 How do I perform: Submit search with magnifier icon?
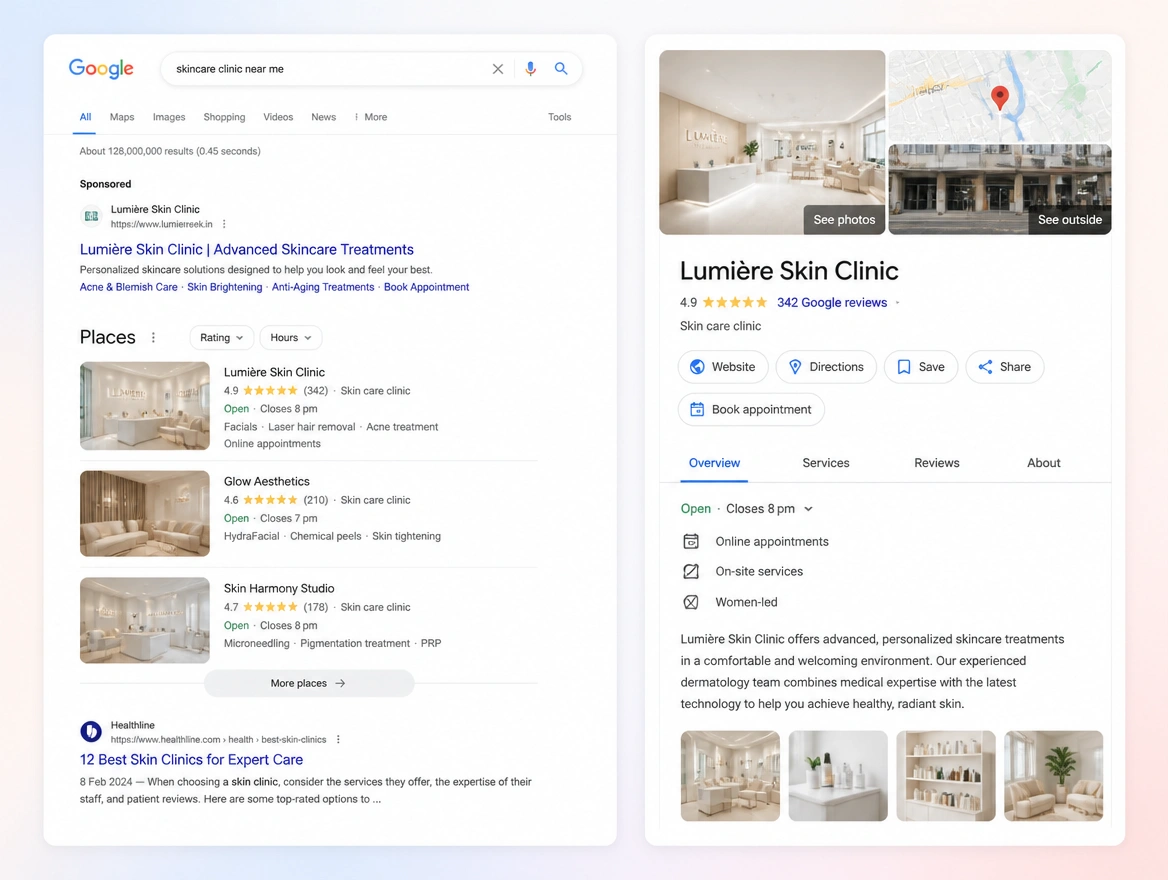[x=561, y=69]
